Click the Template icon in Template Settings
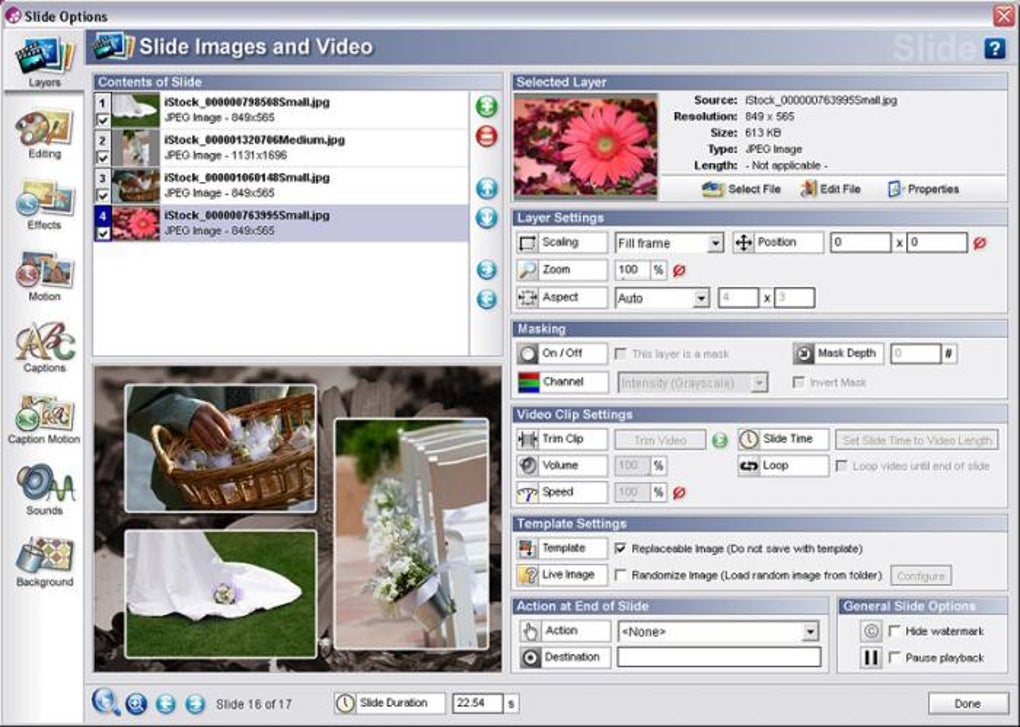 527,548
